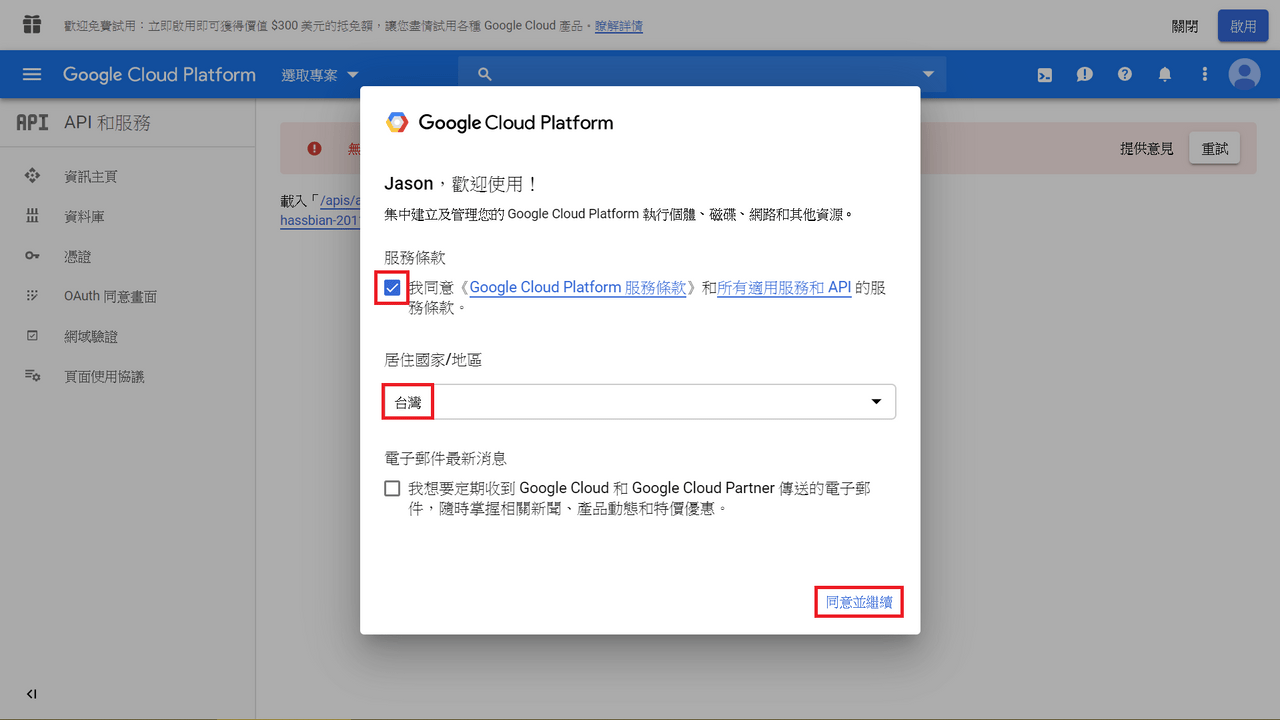Open the send feedback speech-bubble icon
This screenshot has width=1280, height=720.
pyautogui.click(x=1085, y=74)
